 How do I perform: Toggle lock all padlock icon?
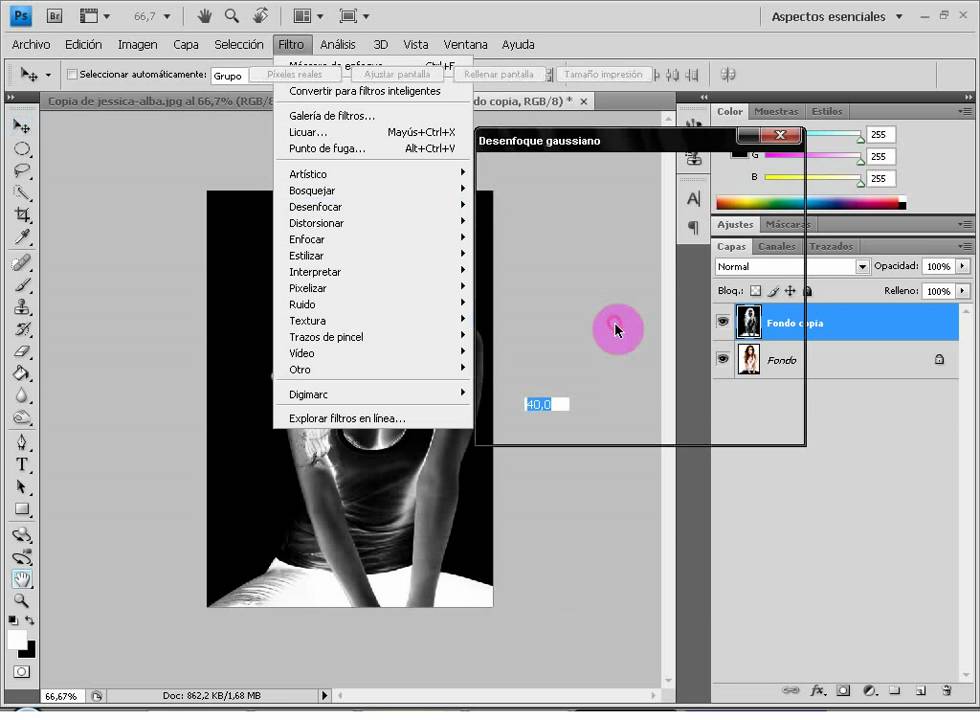[808, 291]
